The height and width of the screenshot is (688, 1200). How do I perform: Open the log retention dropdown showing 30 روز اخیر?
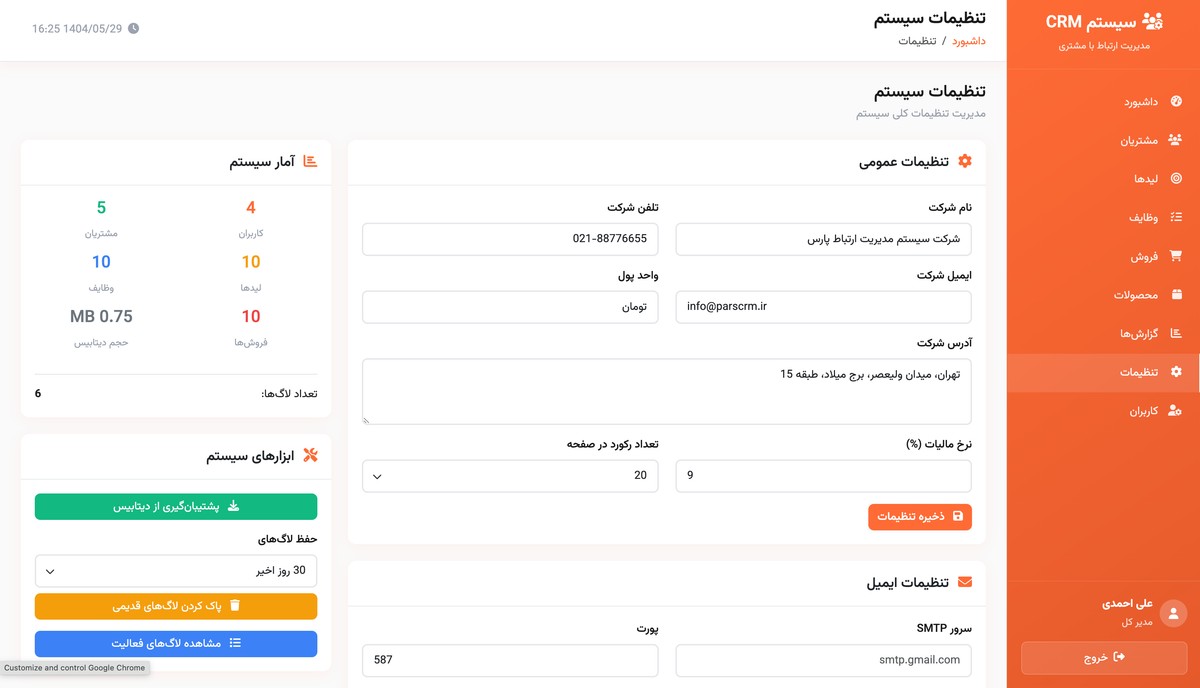click(175, 570)
